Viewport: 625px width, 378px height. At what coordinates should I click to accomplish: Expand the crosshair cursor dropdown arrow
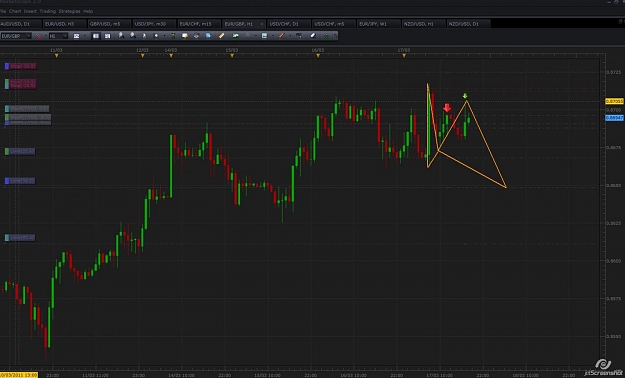pyautogui.click(x=164, y=36)
